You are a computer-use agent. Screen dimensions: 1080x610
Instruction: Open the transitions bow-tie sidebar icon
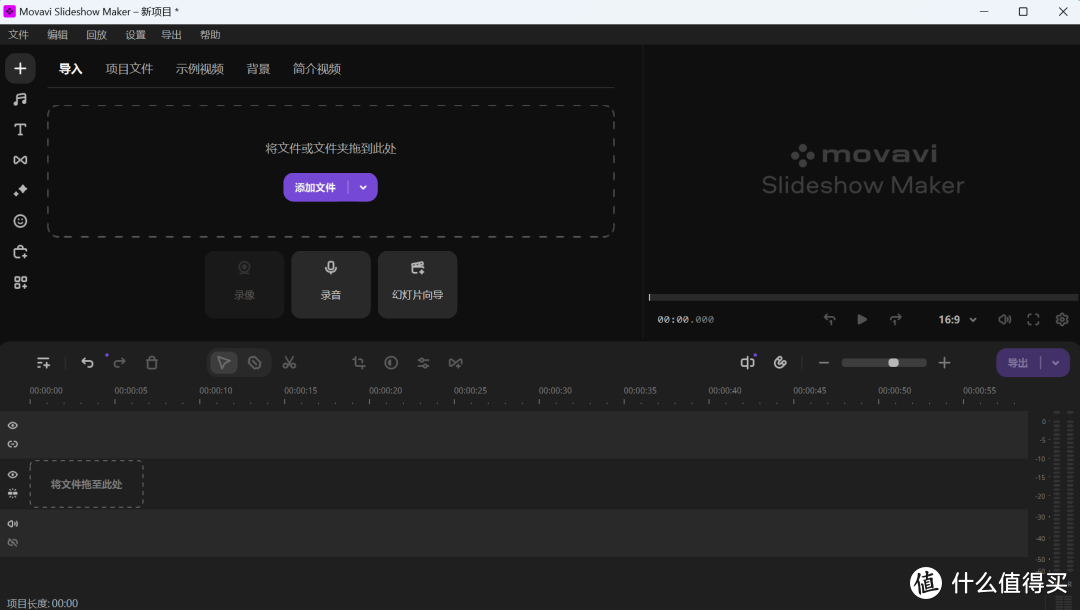[x=20, y=160]
